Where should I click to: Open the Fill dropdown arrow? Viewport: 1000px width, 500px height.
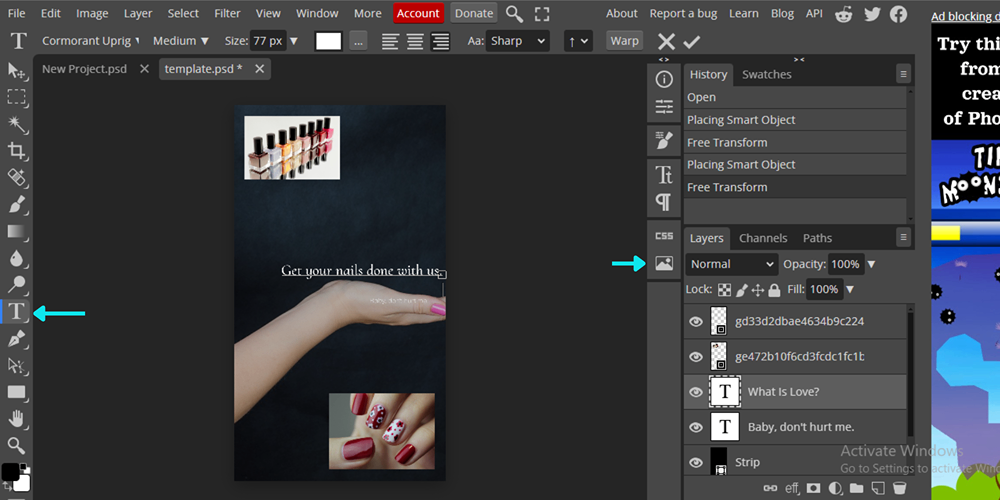[850, 290]
